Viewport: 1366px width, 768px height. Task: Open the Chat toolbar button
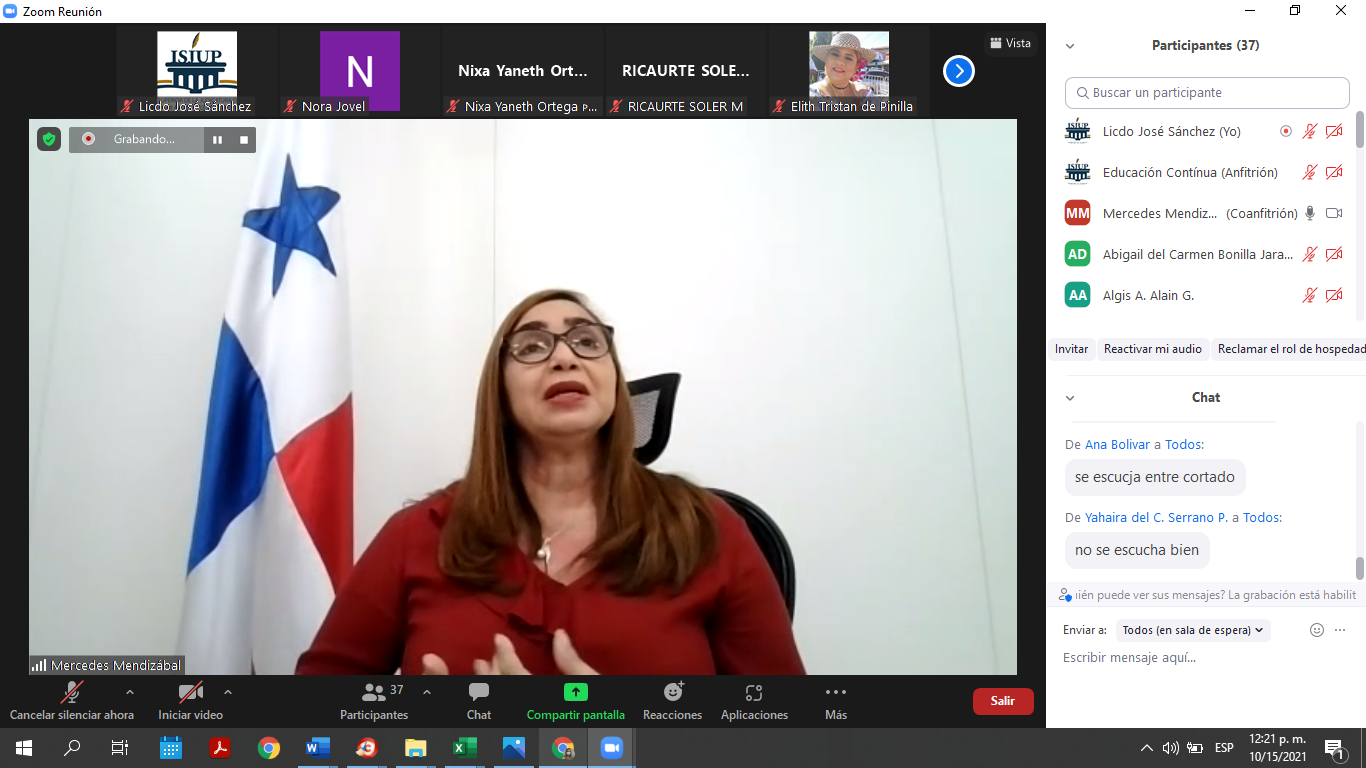coord(479,700)
